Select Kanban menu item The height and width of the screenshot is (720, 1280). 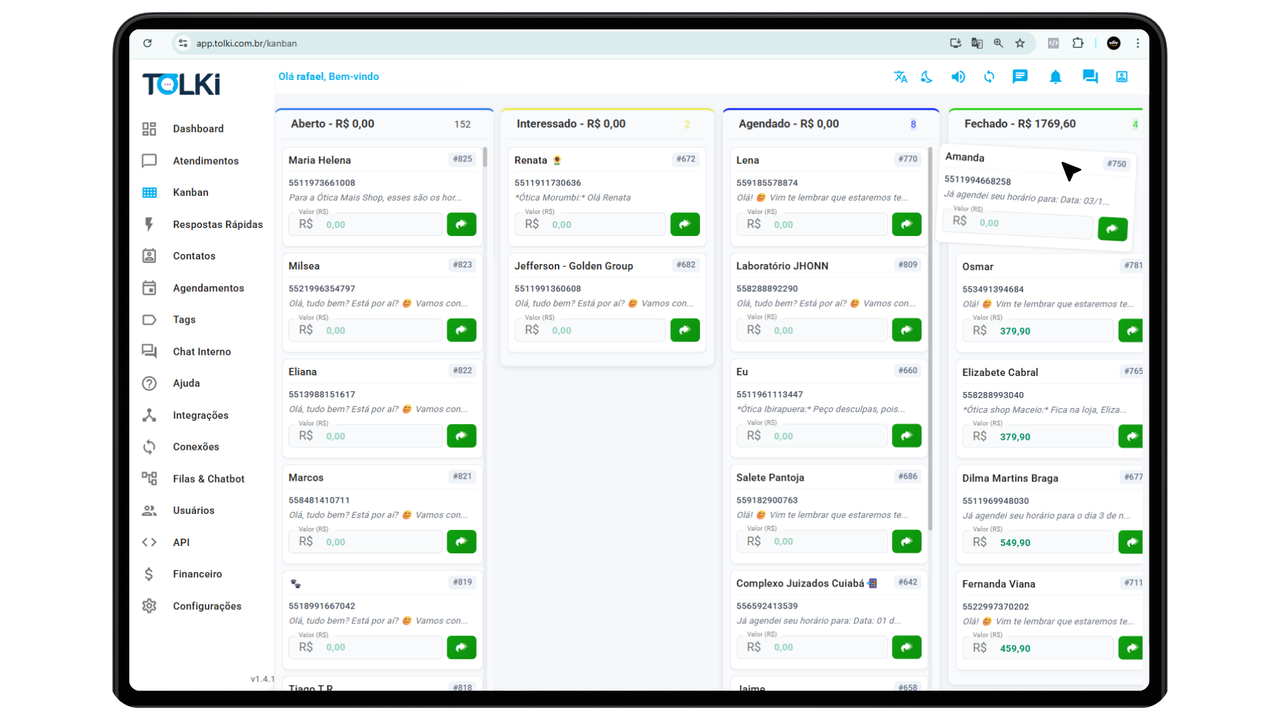pyautogui.click(x=190, y=192)
